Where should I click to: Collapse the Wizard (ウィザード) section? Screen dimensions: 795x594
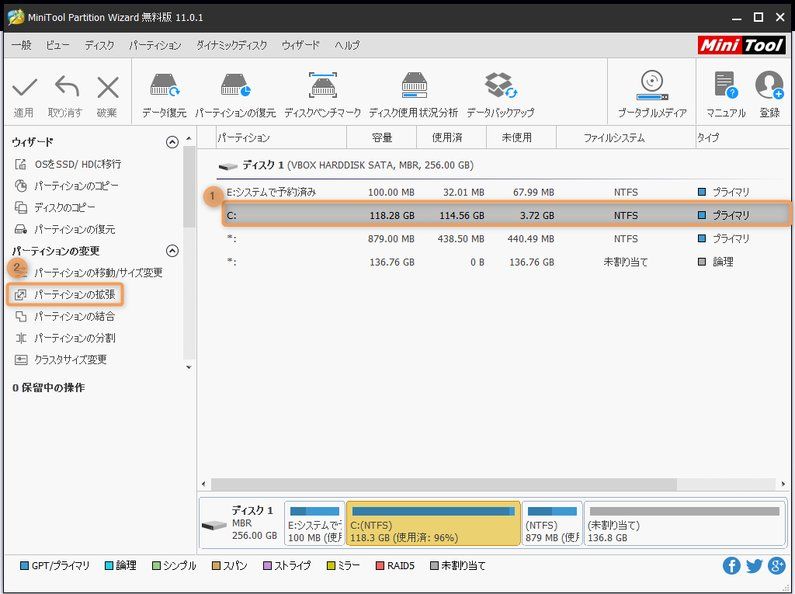pyautogui.click(x=172, y=142)
